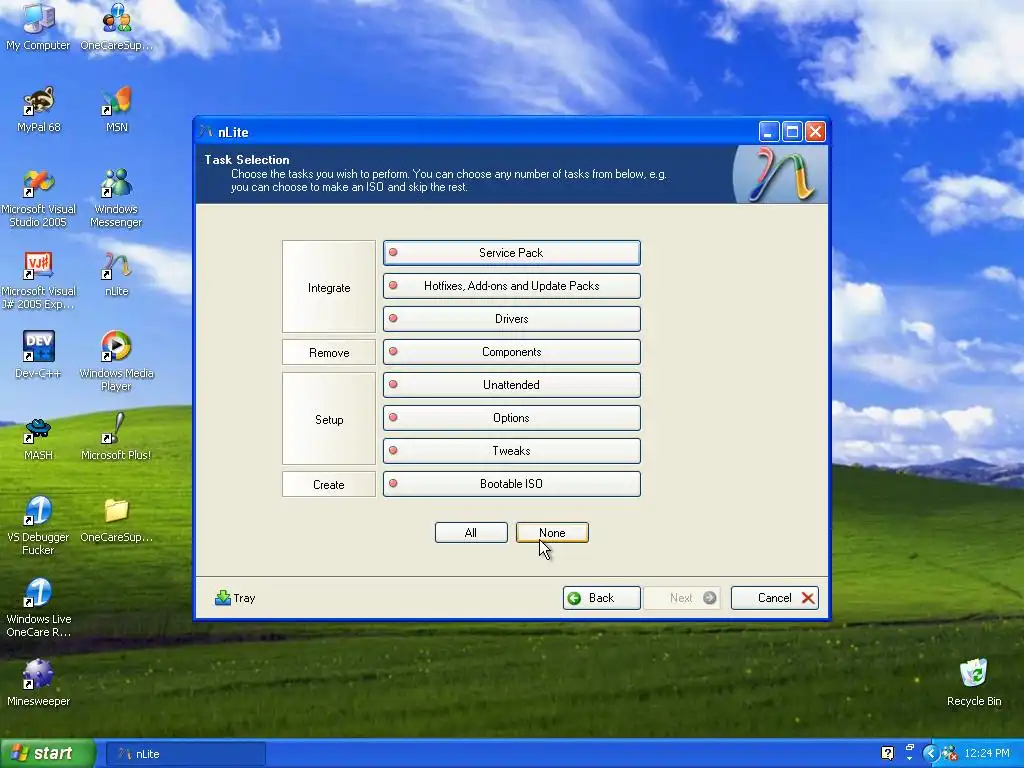Toggle the Tweaks setup task
Screen dimensions: 1024x768
click(511, 451)
